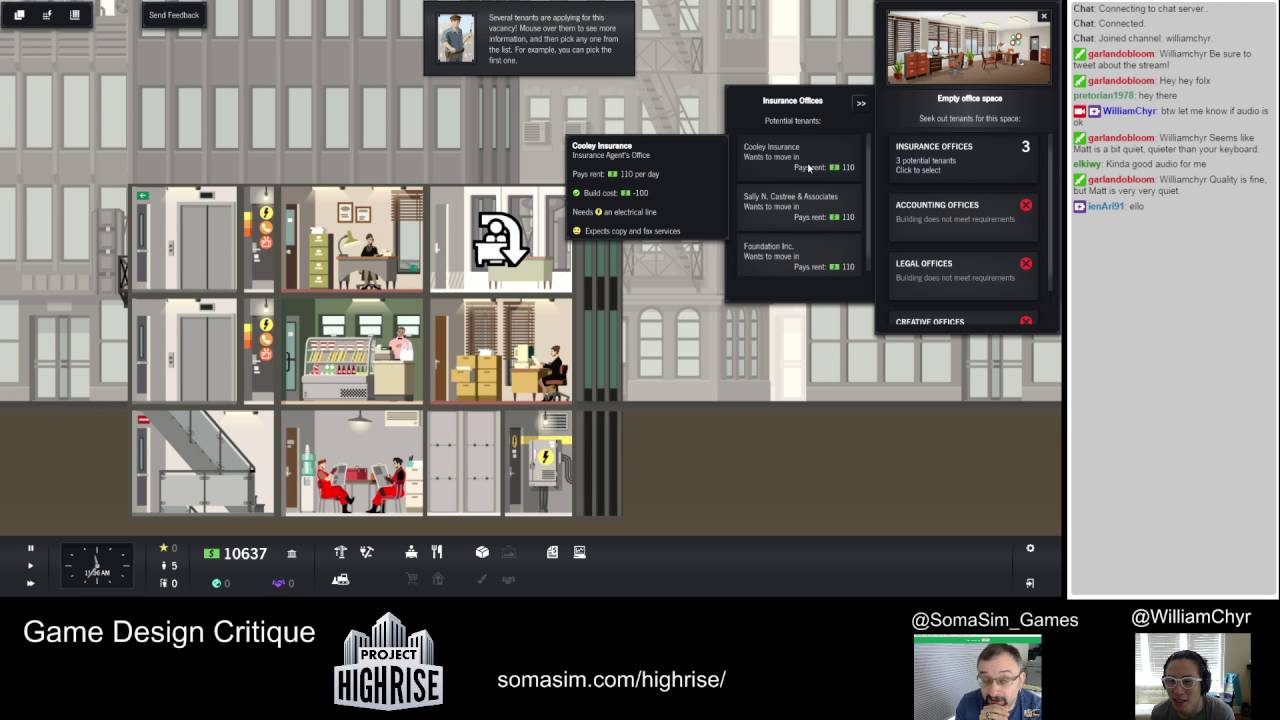The width and height of the screenshot is (1280, 720).
Task: Open the fork-and-knife restaurants category
Action: [x=437, y=552]
